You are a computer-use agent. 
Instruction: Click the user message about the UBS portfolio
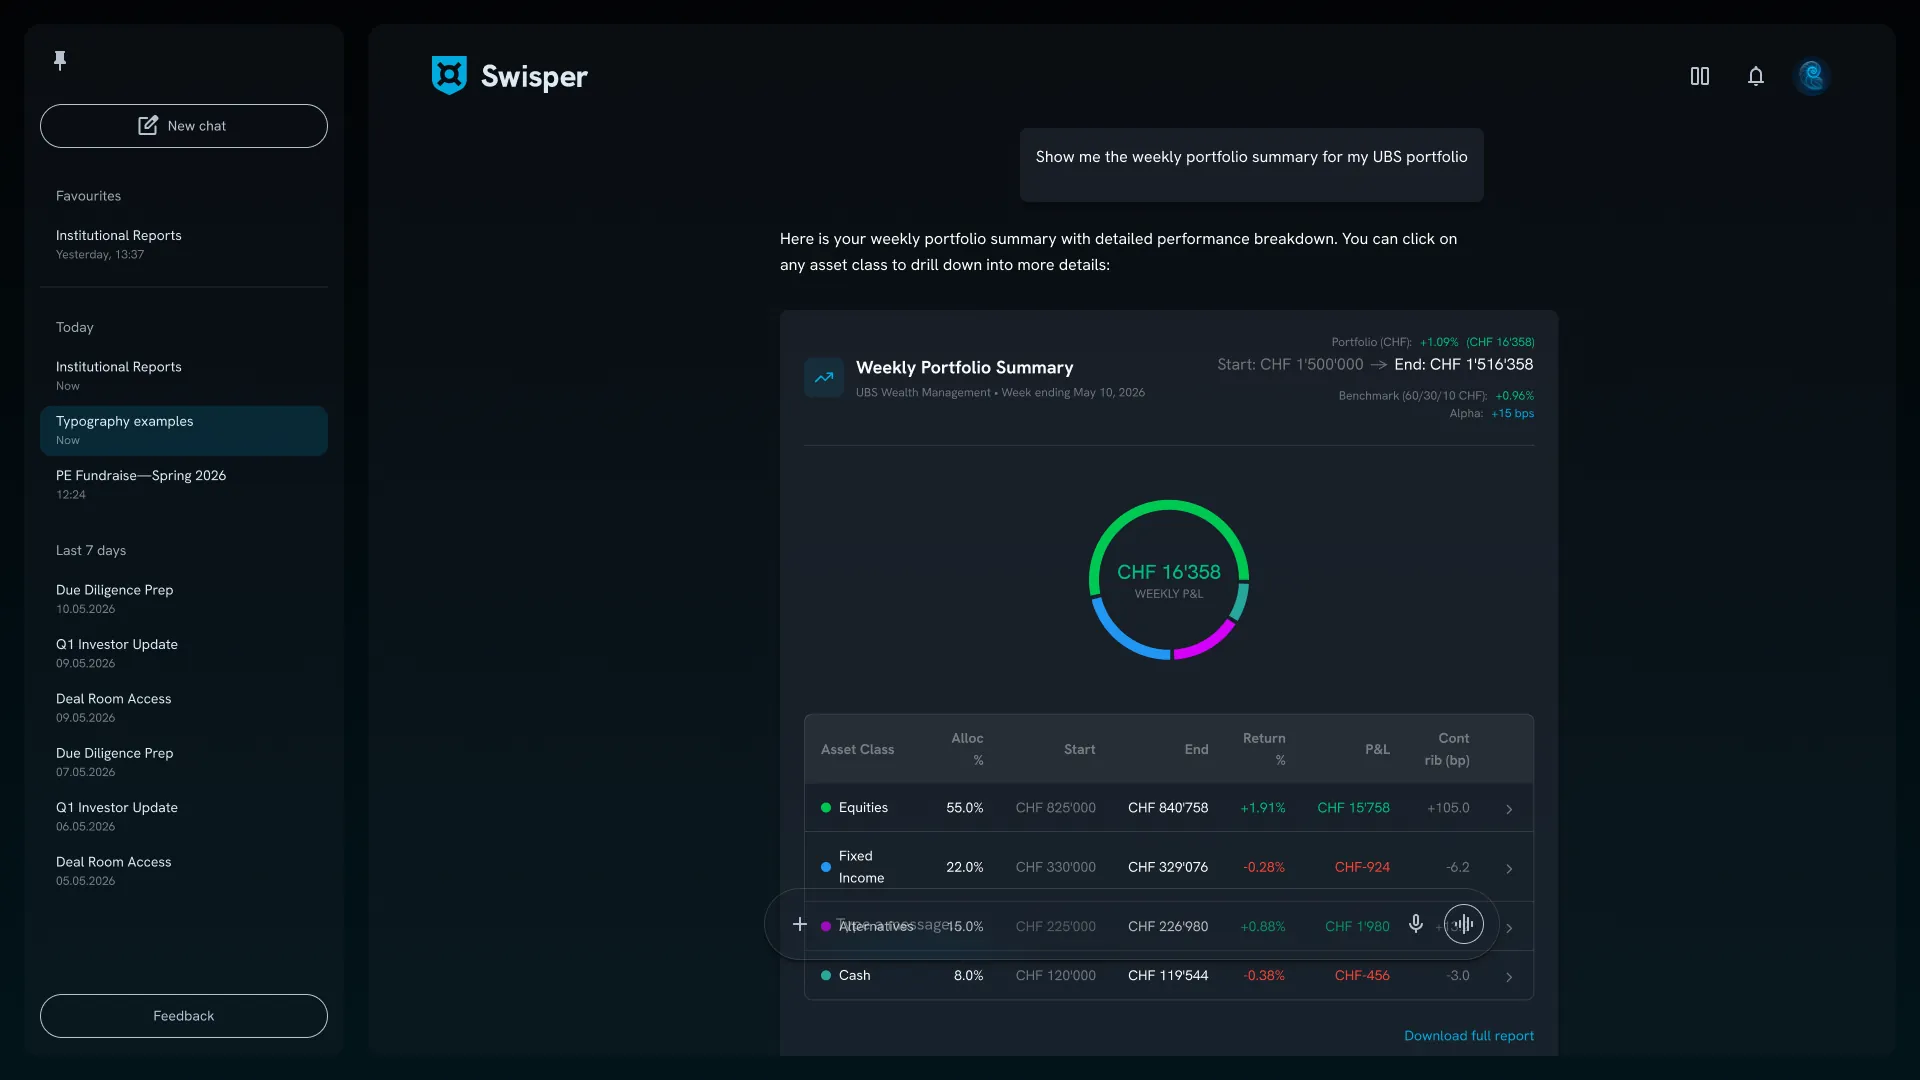1252,165
